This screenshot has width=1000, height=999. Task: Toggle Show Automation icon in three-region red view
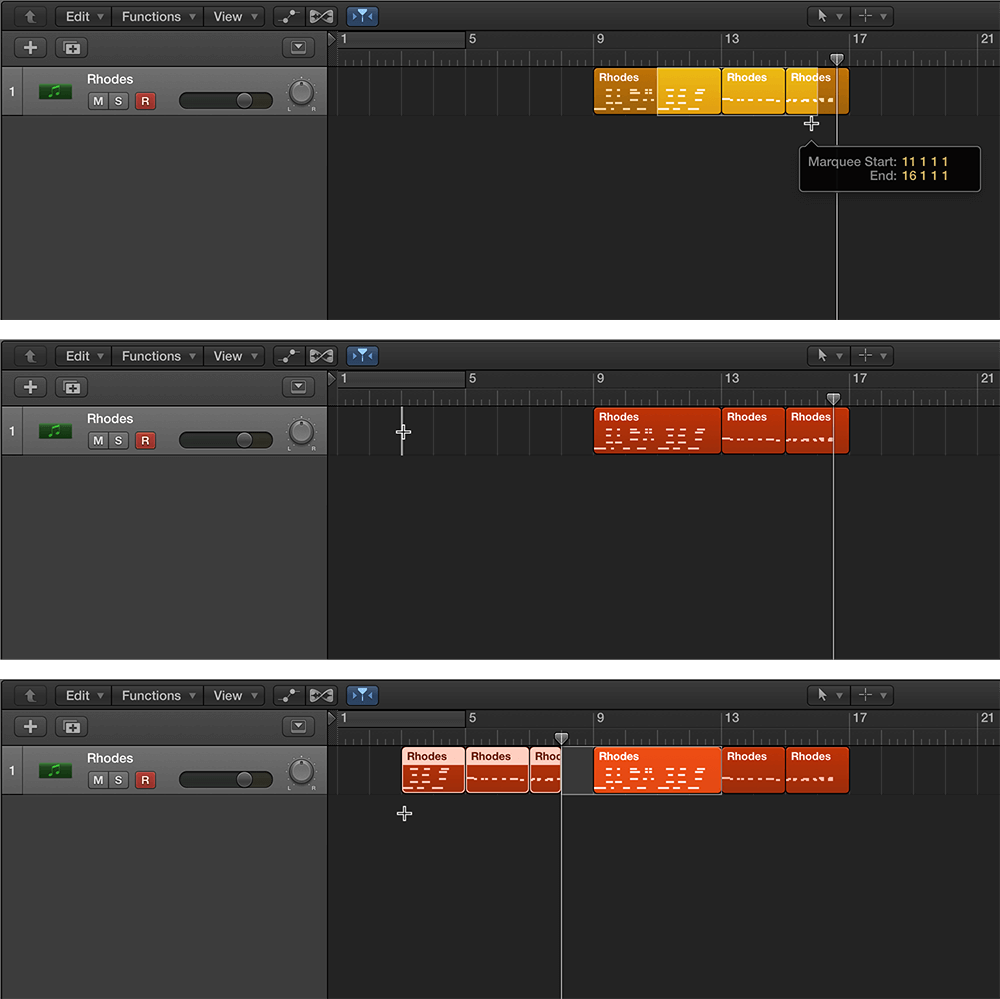point(289,356)
